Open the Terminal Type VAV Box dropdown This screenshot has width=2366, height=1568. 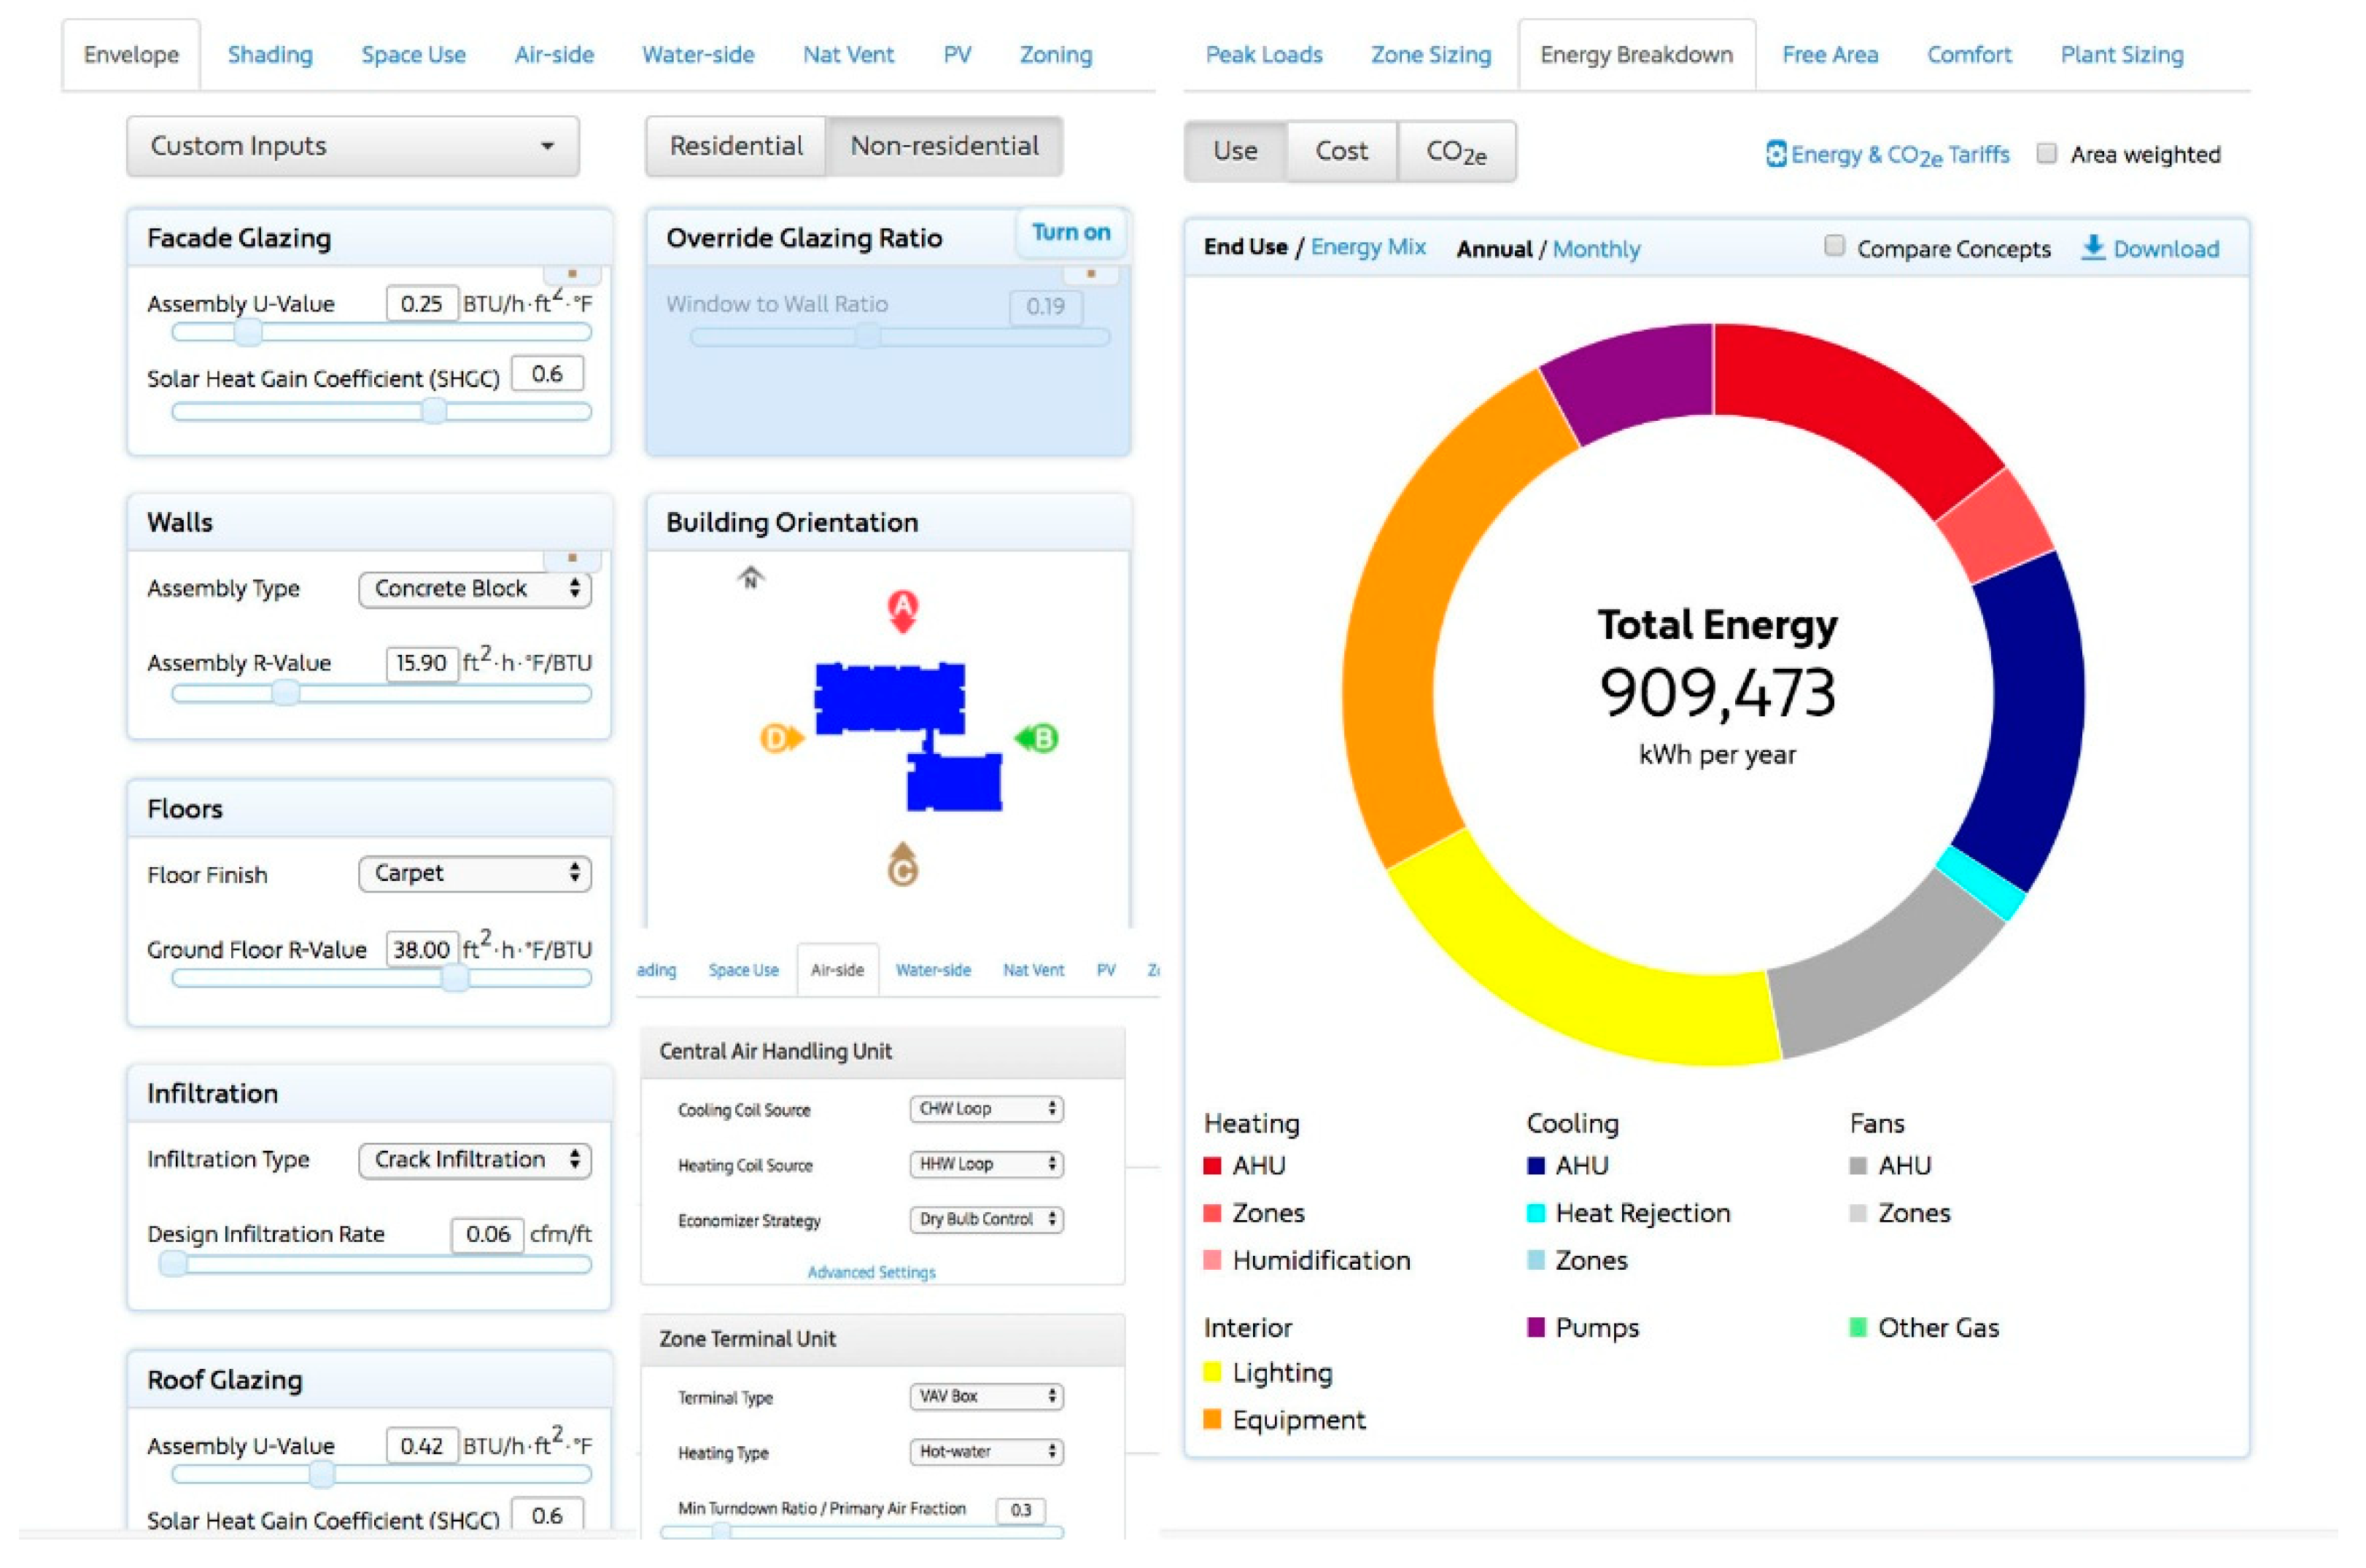[x=985, y=1396]
